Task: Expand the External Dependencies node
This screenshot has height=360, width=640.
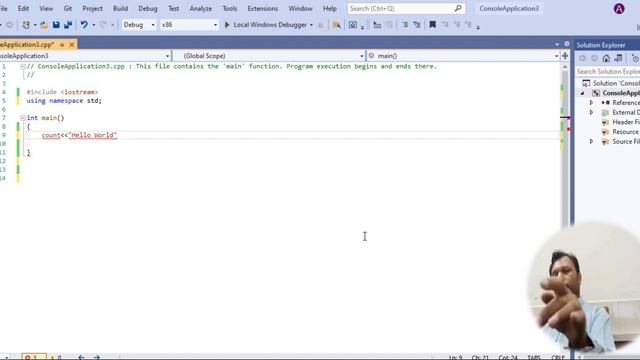Action: tap(591, 112)
